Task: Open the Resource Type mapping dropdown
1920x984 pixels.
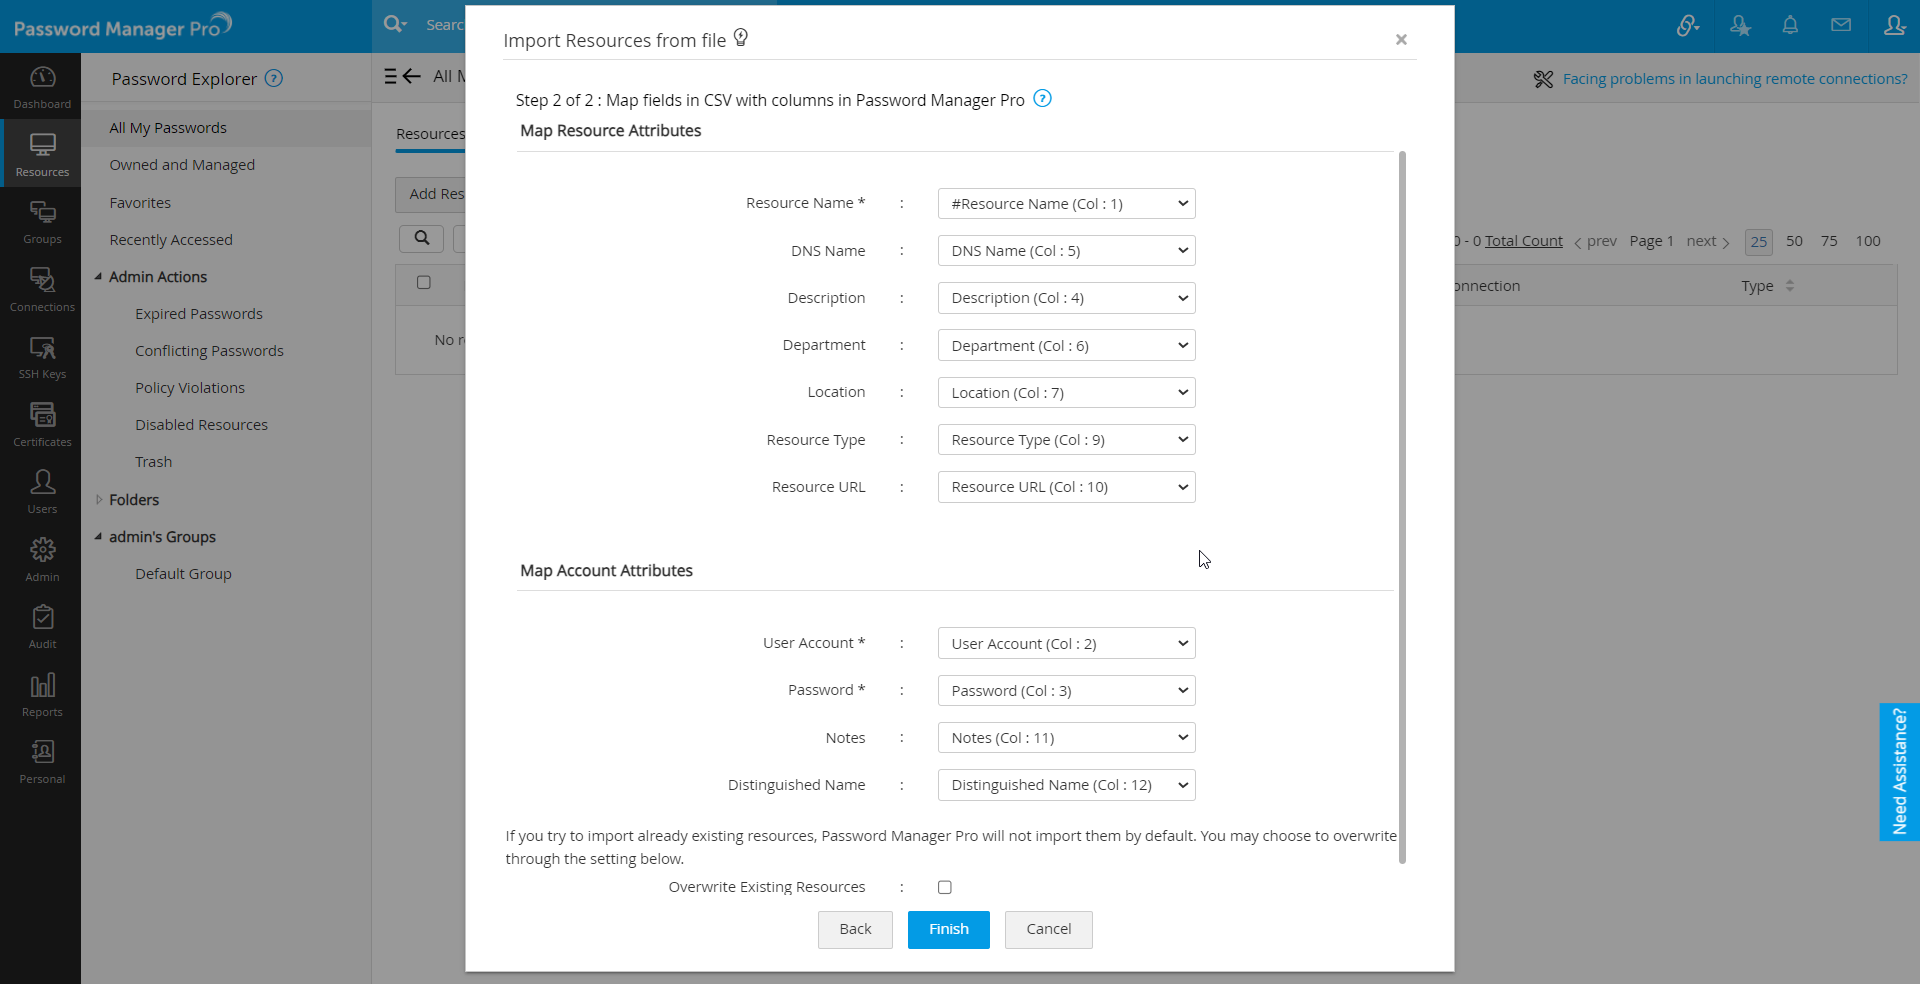Action: 1066,440
